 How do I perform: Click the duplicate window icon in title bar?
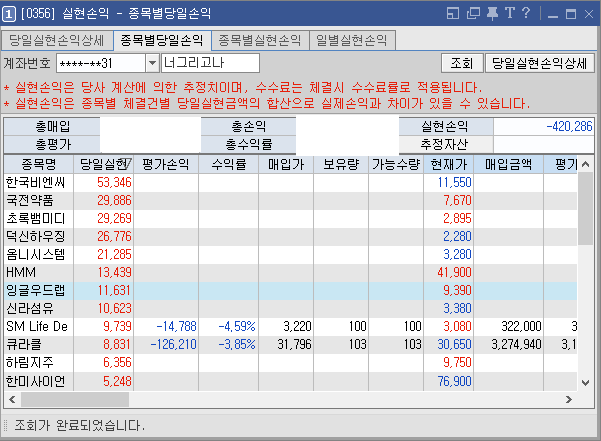473,13
